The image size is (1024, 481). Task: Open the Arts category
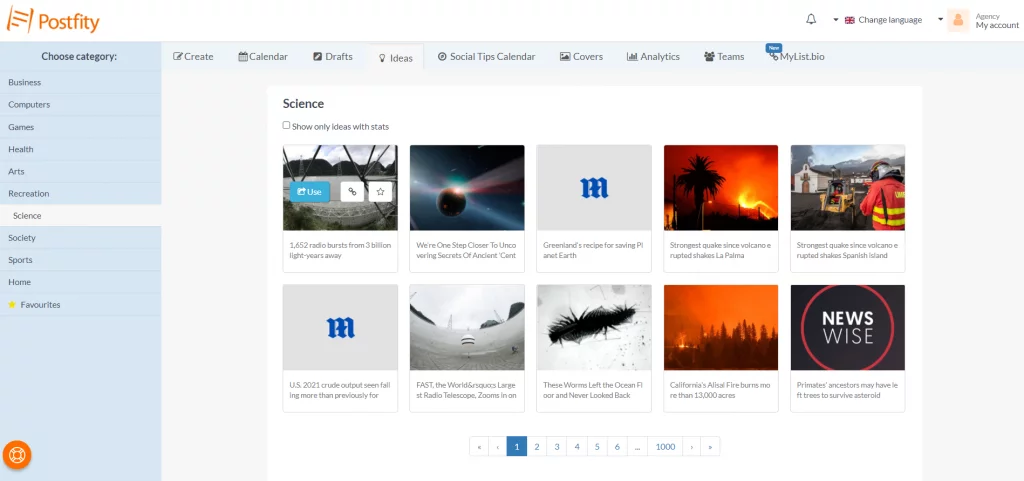80,171
